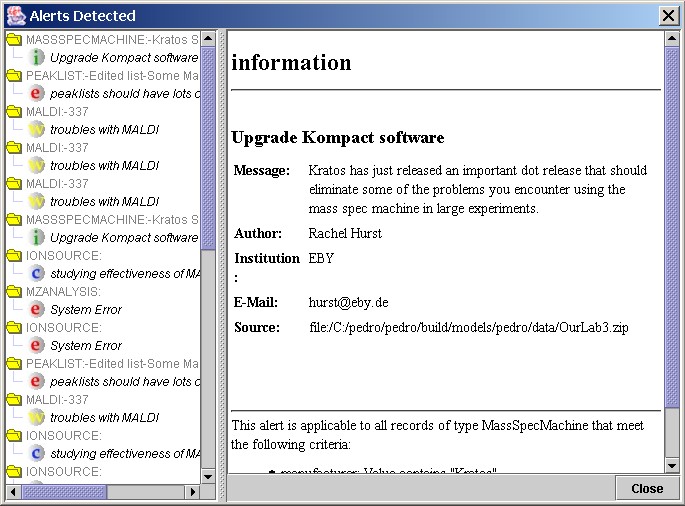Click the alert tree's vertical scrollbar up arrow
The image size is (685, 506).
coord(208,38)
